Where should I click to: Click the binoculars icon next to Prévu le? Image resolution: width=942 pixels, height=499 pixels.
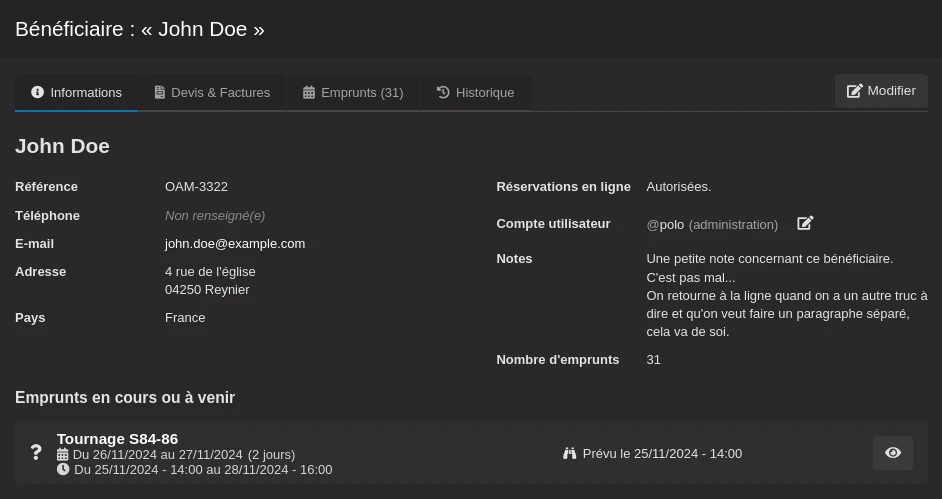(x=570, y=454)
